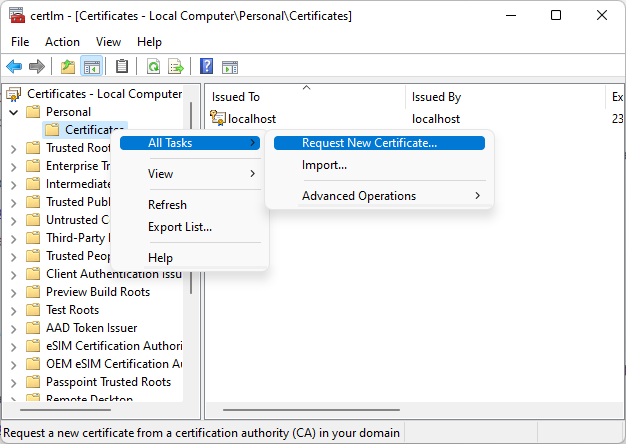Viewport: 626px width, 444px height.
Task: Click the blue Help toolbar icon
Action: pos(206,67)
